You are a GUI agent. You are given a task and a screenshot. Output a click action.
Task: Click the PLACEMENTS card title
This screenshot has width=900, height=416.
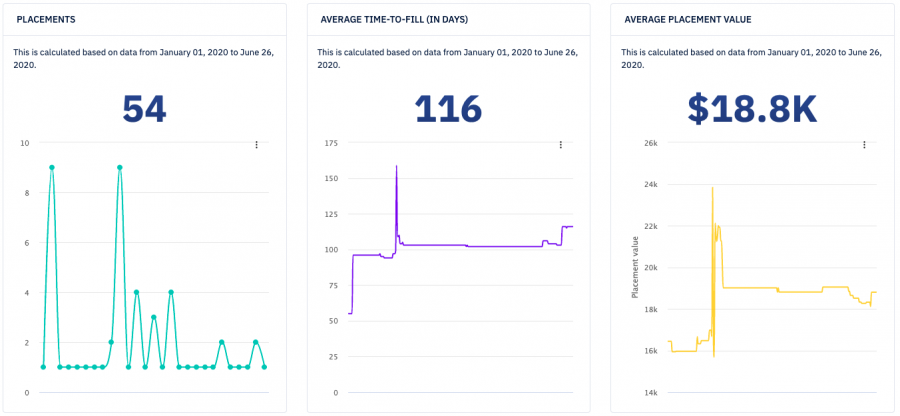tap(46, 20)
